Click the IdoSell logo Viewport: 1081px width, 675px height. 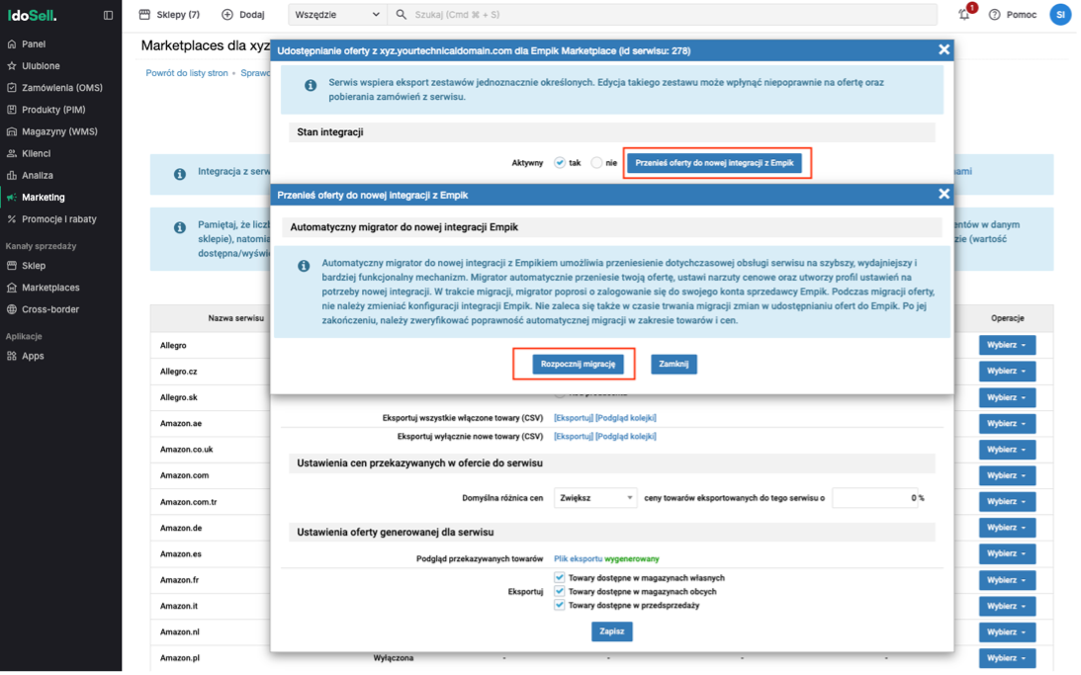click(x=32, y=14)
